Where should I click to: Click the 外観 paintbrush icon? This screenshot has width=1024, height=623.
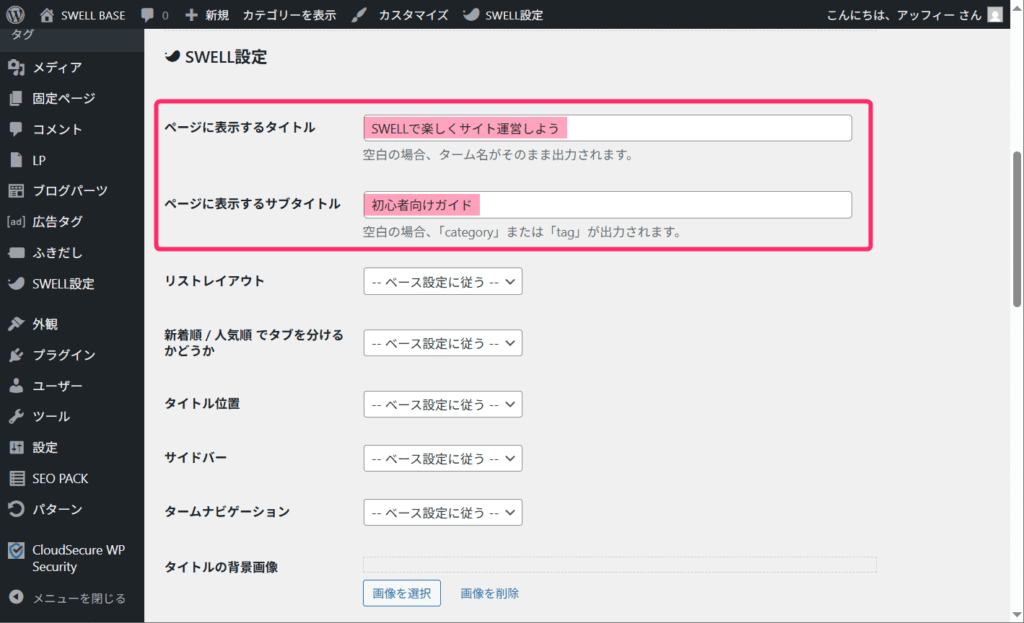tap(16, 324)
